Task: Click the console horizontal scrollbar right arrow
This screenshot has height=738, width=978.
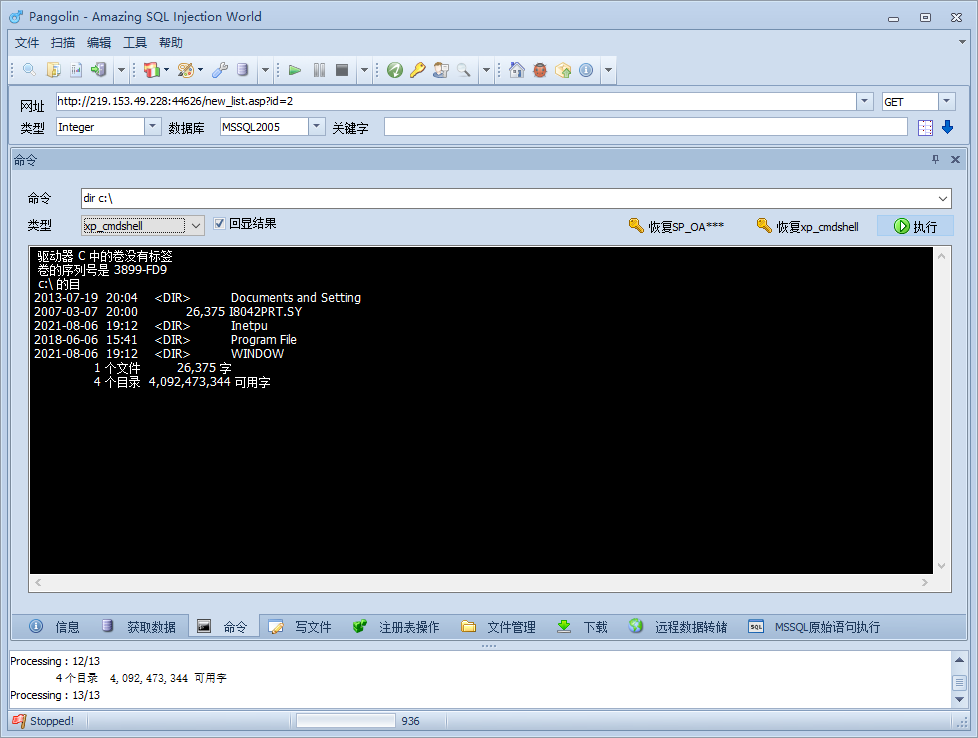Action: coord(924,583)
